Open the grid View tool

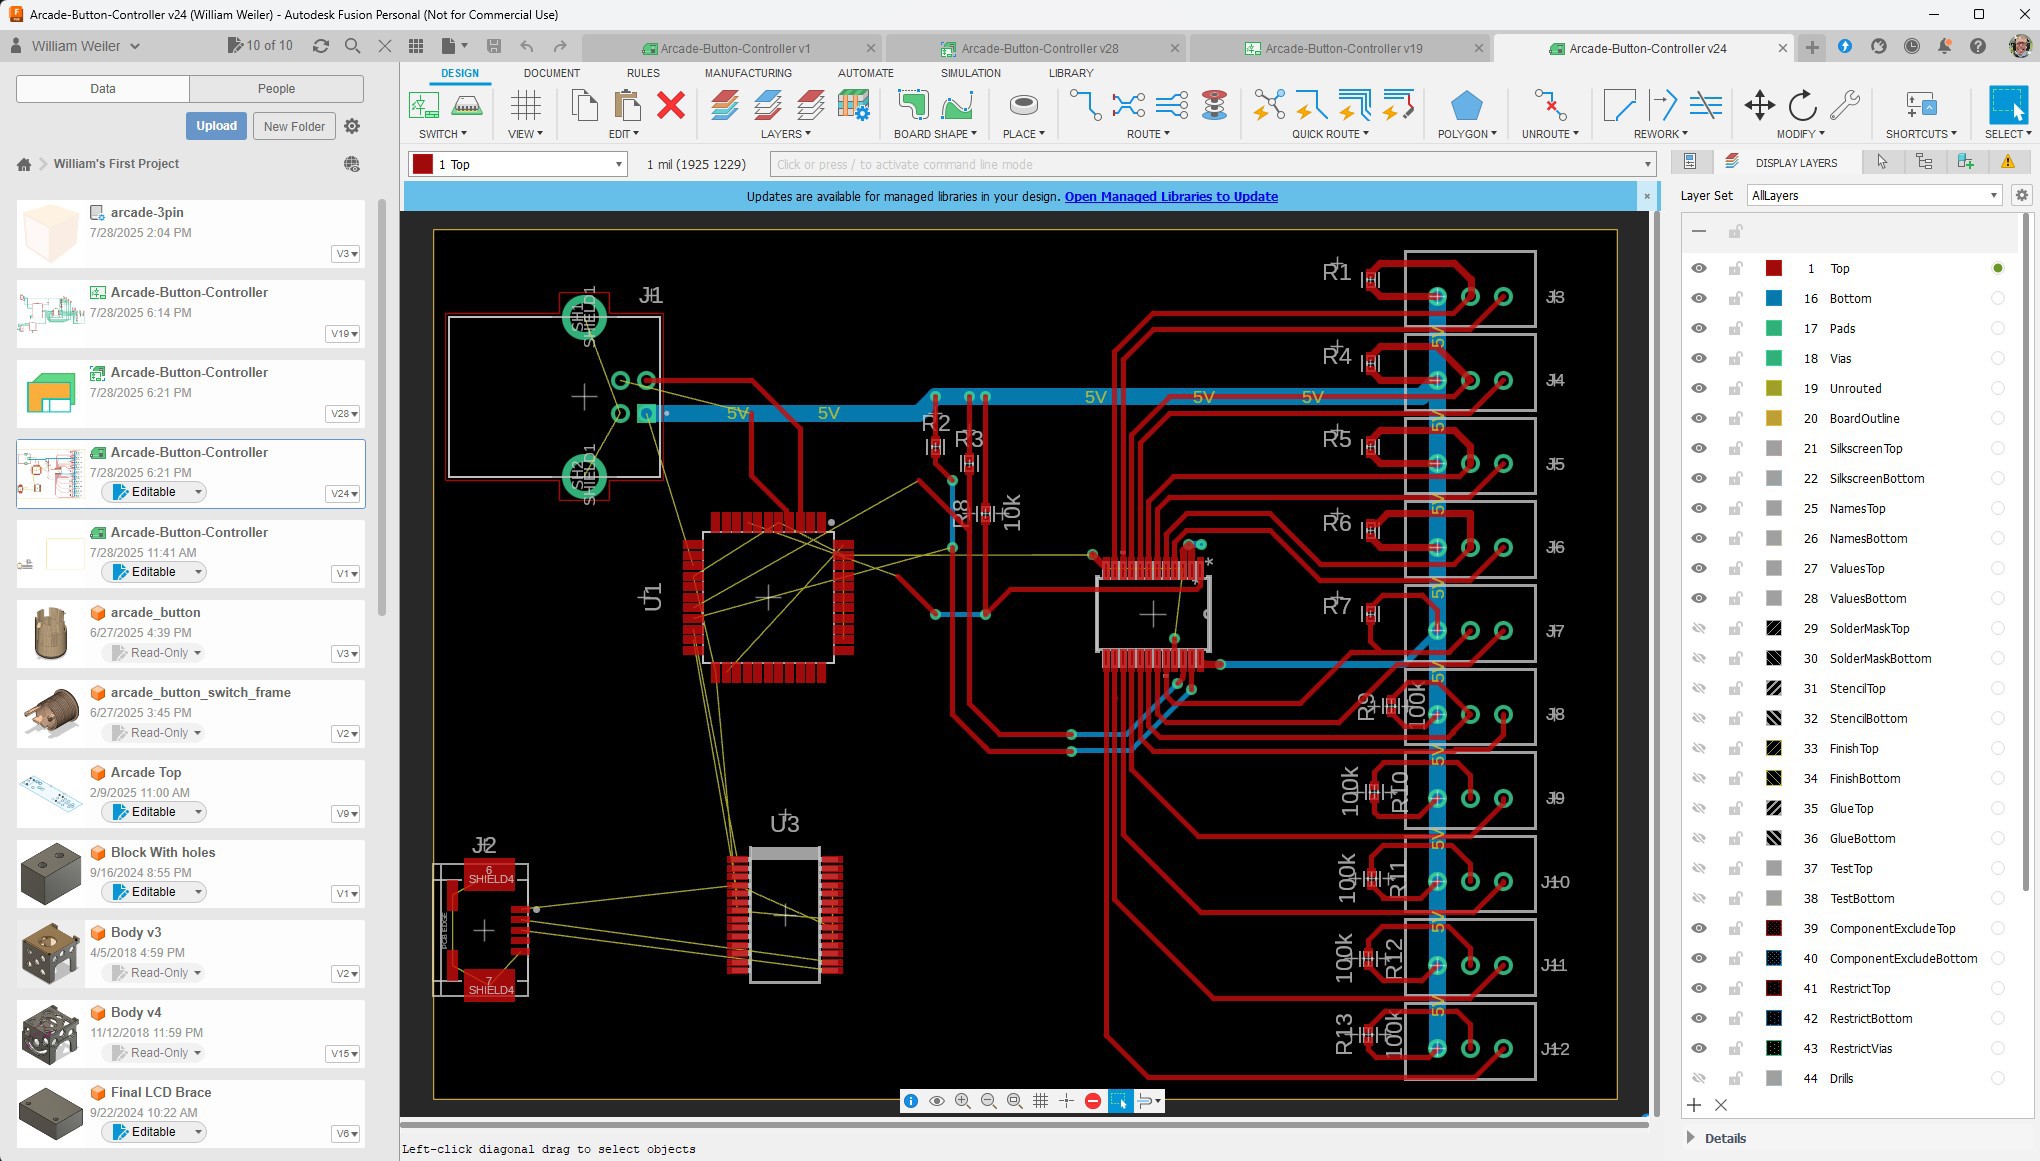click(x=525, y=106)
